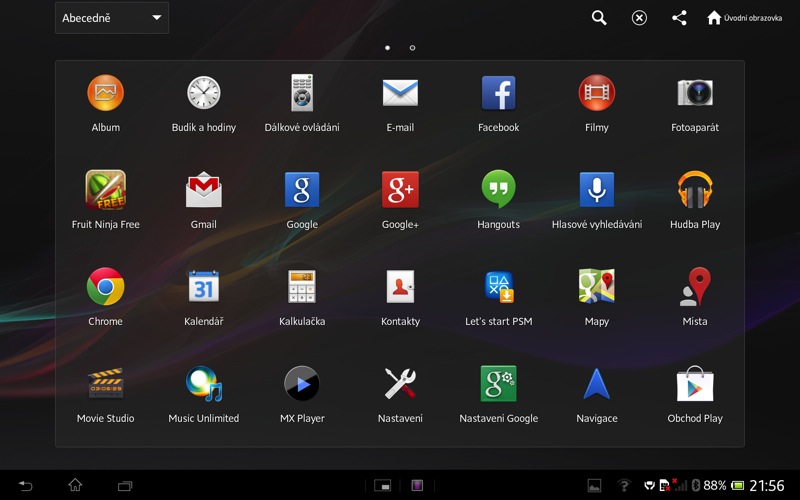Launch the Navigace navigation app
The width and height of the screenshot is (800, 500).
coord(596,384)
